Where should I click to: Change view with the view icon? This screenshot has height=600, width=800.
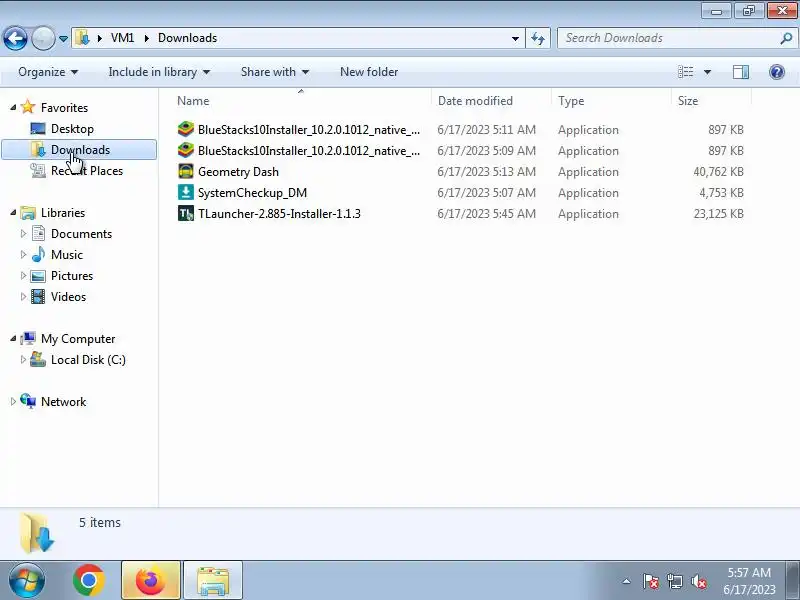click(x=685, y=72)
